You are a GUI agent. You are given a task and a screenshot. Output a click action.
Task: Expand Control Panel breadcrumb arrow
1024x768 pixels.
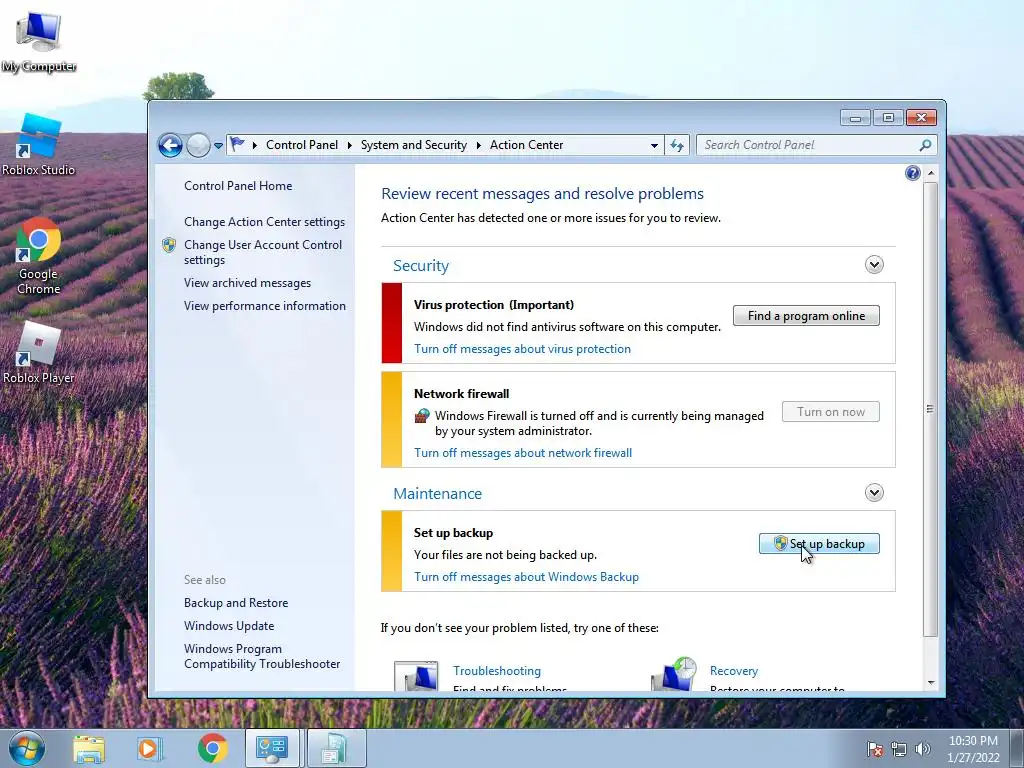[x=349, y=145]
